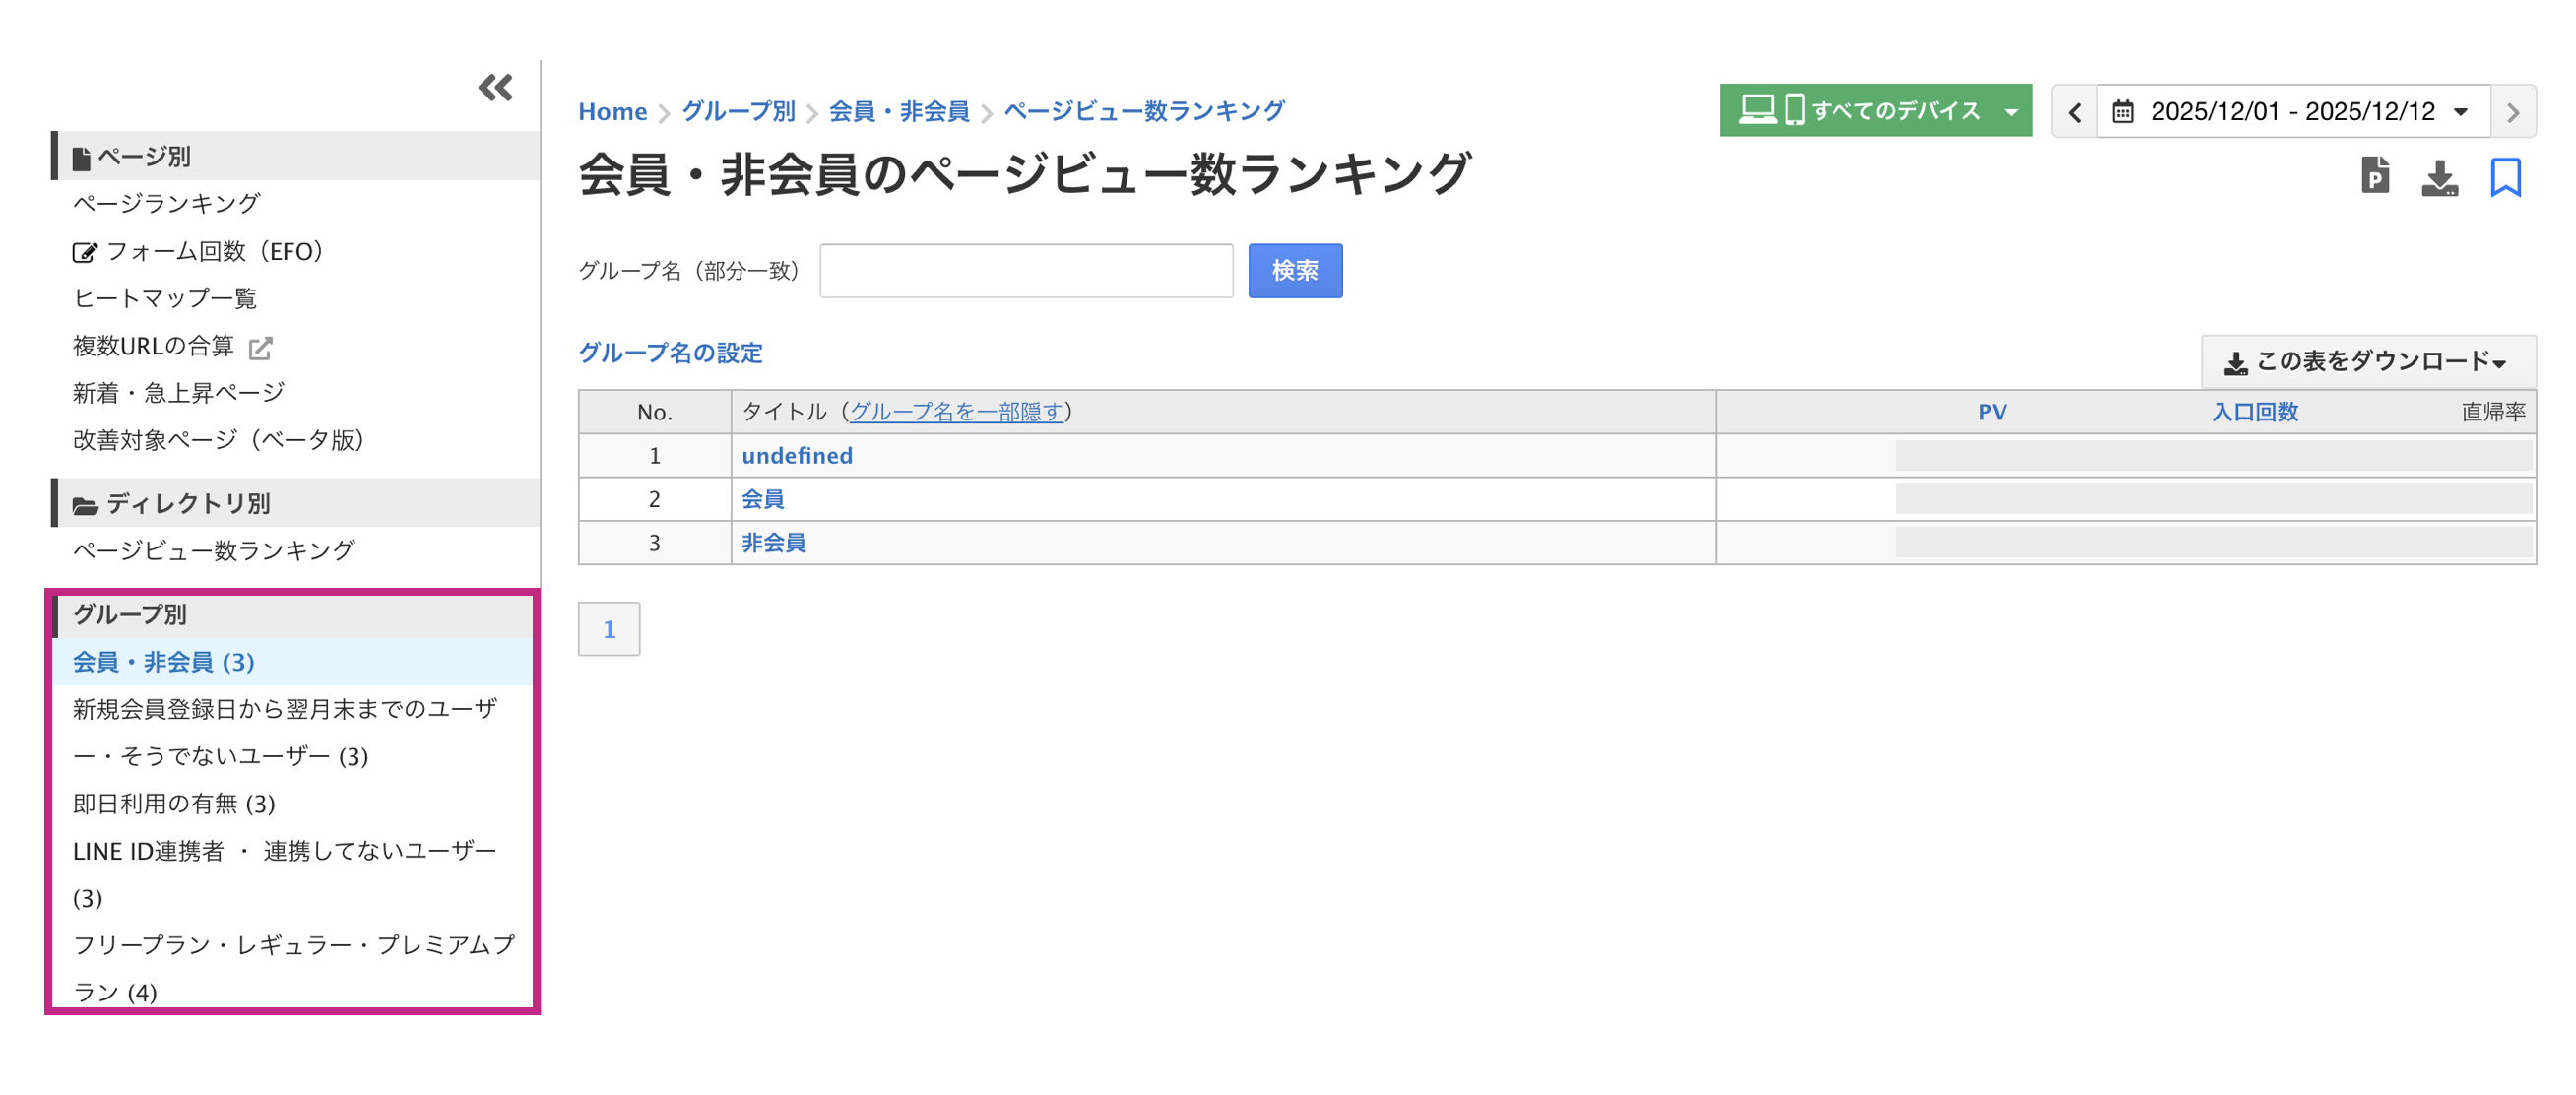Click the calendar icon in the date picker

pyautogui.click(x=2124, y=111)
